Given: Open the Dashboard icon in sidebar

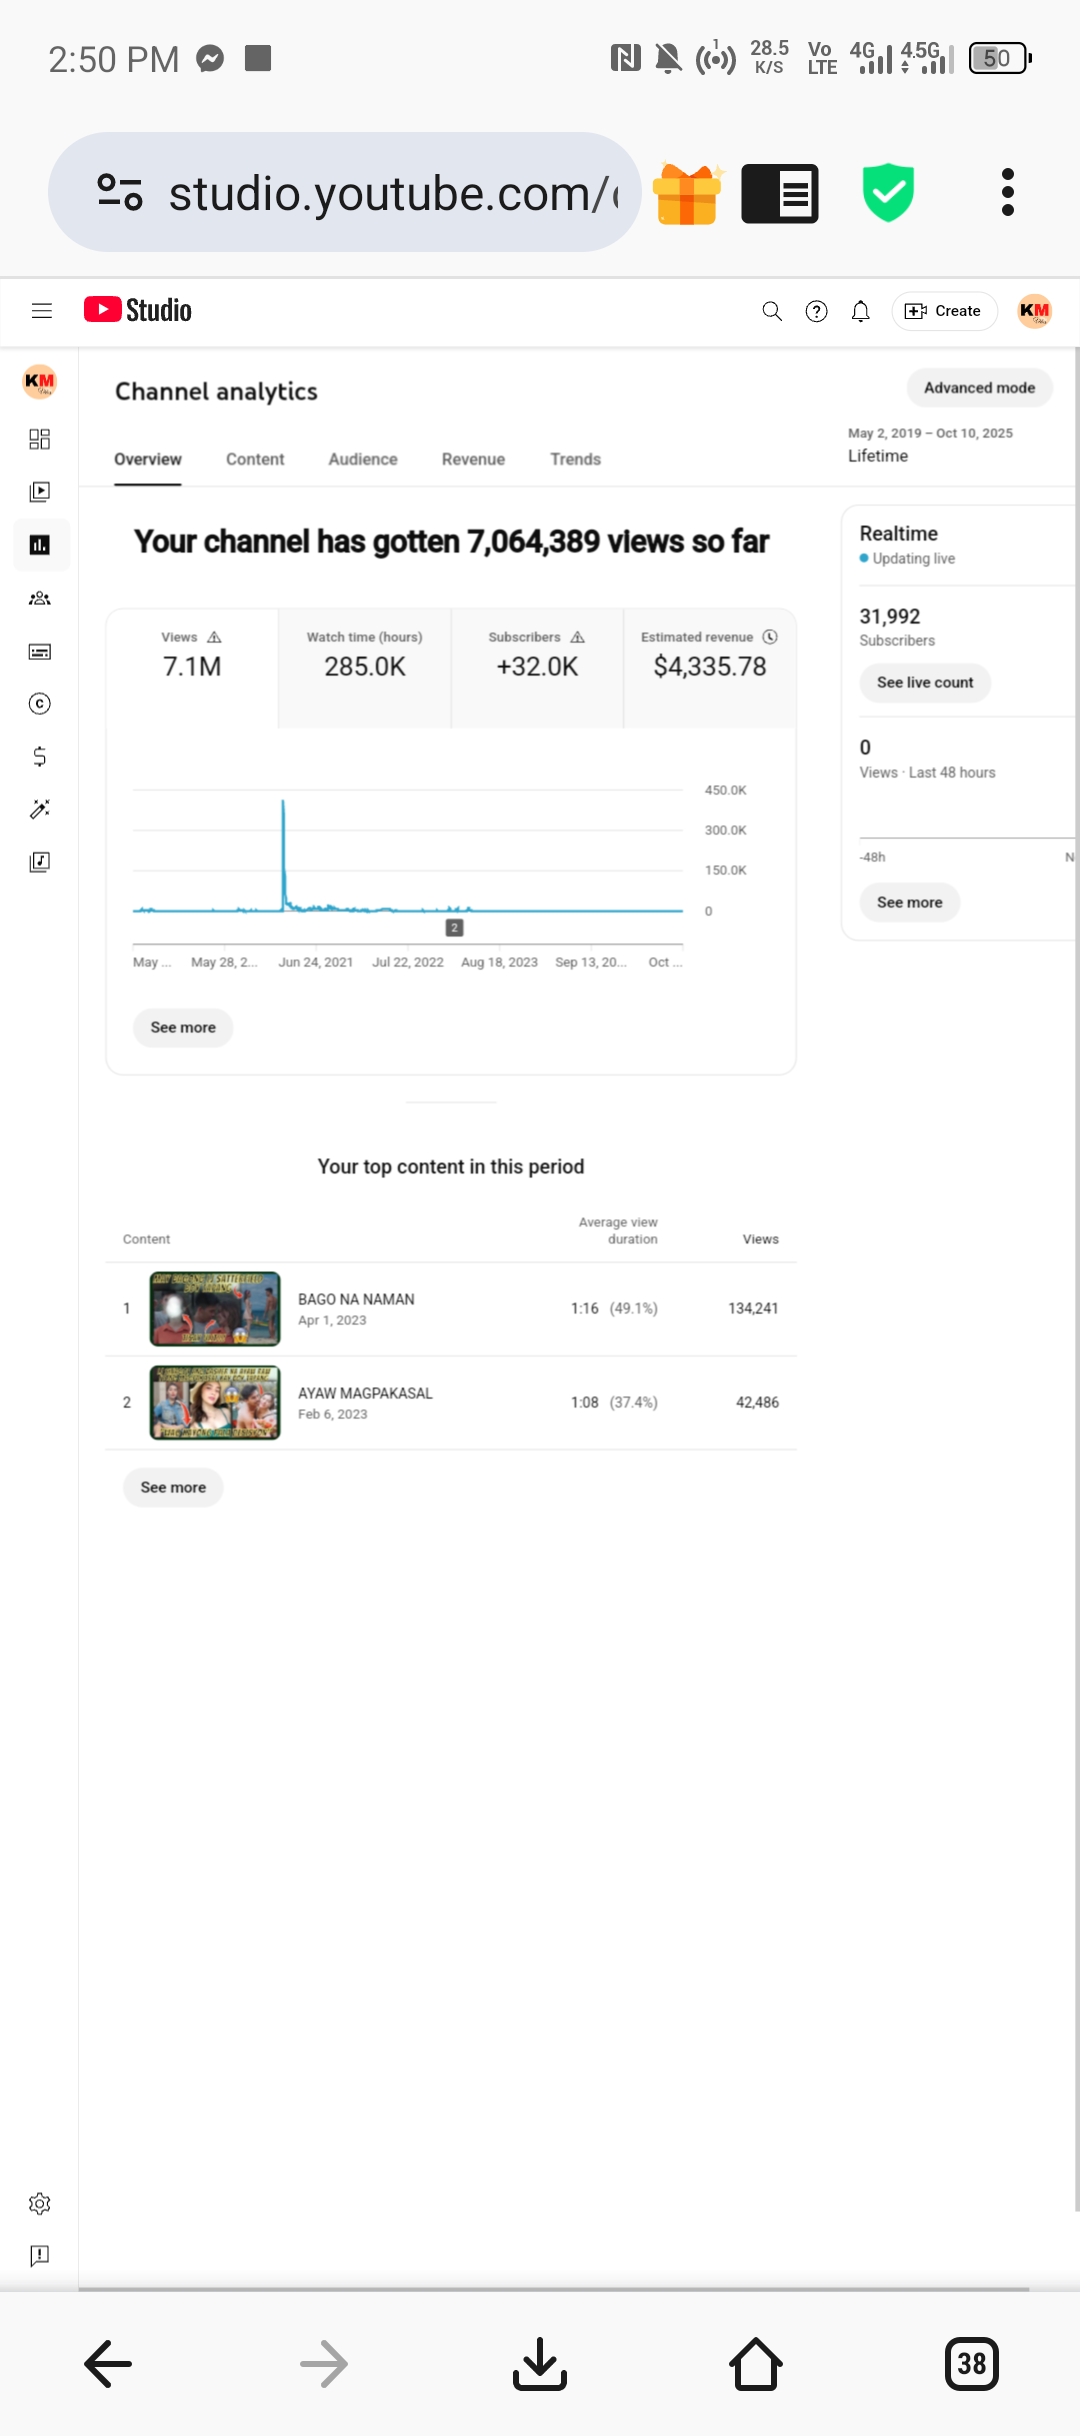Looking at the screenshot, I should 40,439.
